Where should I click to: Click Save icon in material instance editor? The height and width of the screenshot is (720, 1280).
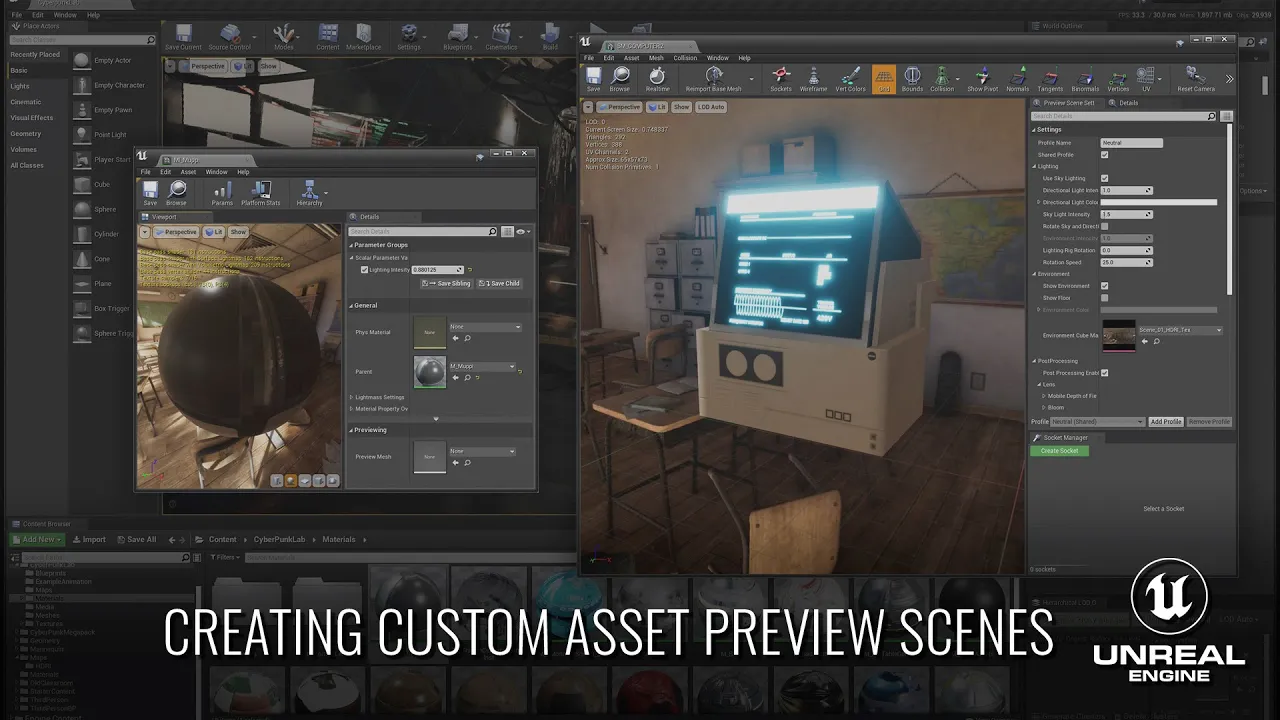pyautogui.click(x=150, y=193)
